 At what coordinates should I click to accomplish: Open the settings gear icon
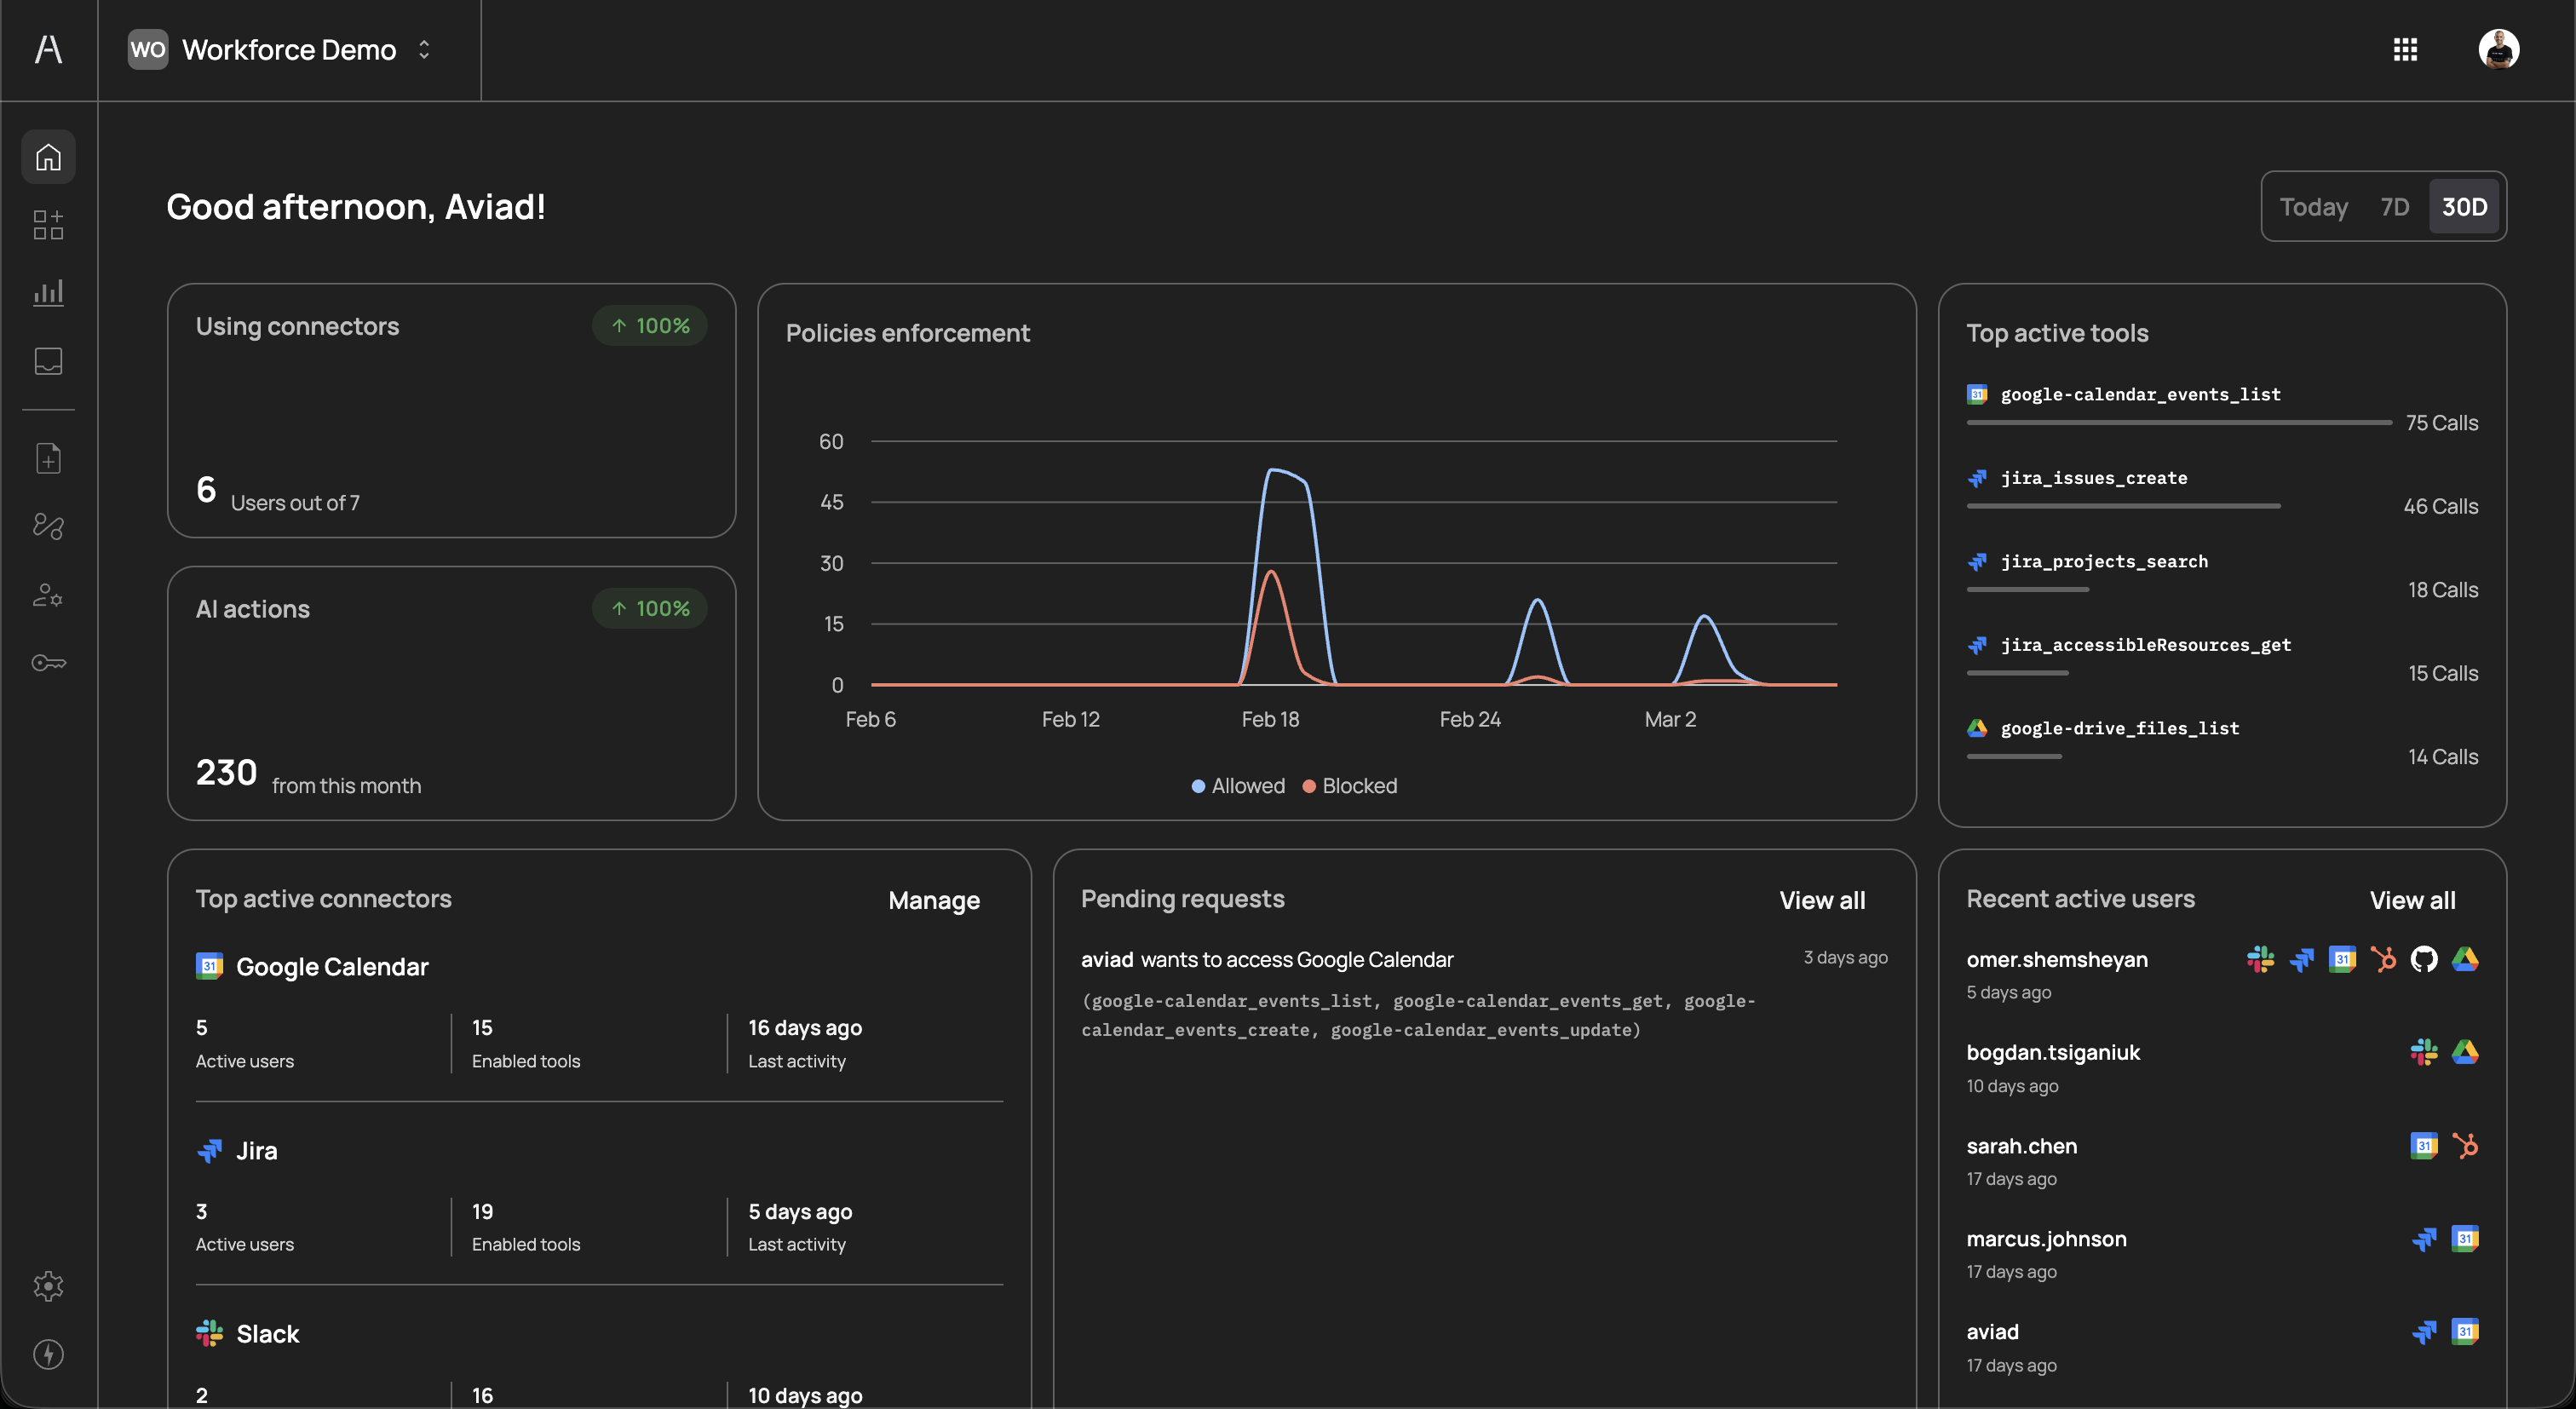pyautogui.click(x=48, y=1286)
